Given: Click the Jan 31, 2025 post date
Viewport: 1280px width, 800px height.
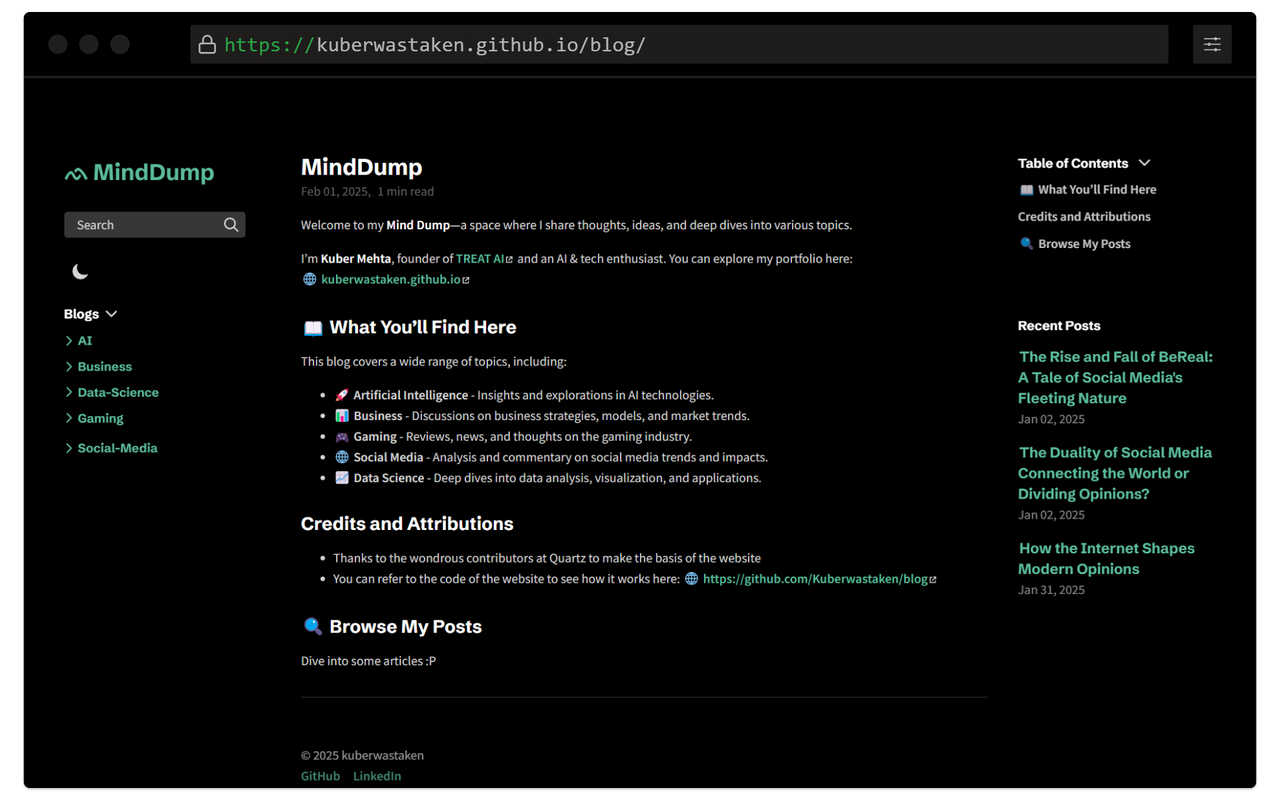Looking at the screenshot, I should click(x=1051, y=590).
